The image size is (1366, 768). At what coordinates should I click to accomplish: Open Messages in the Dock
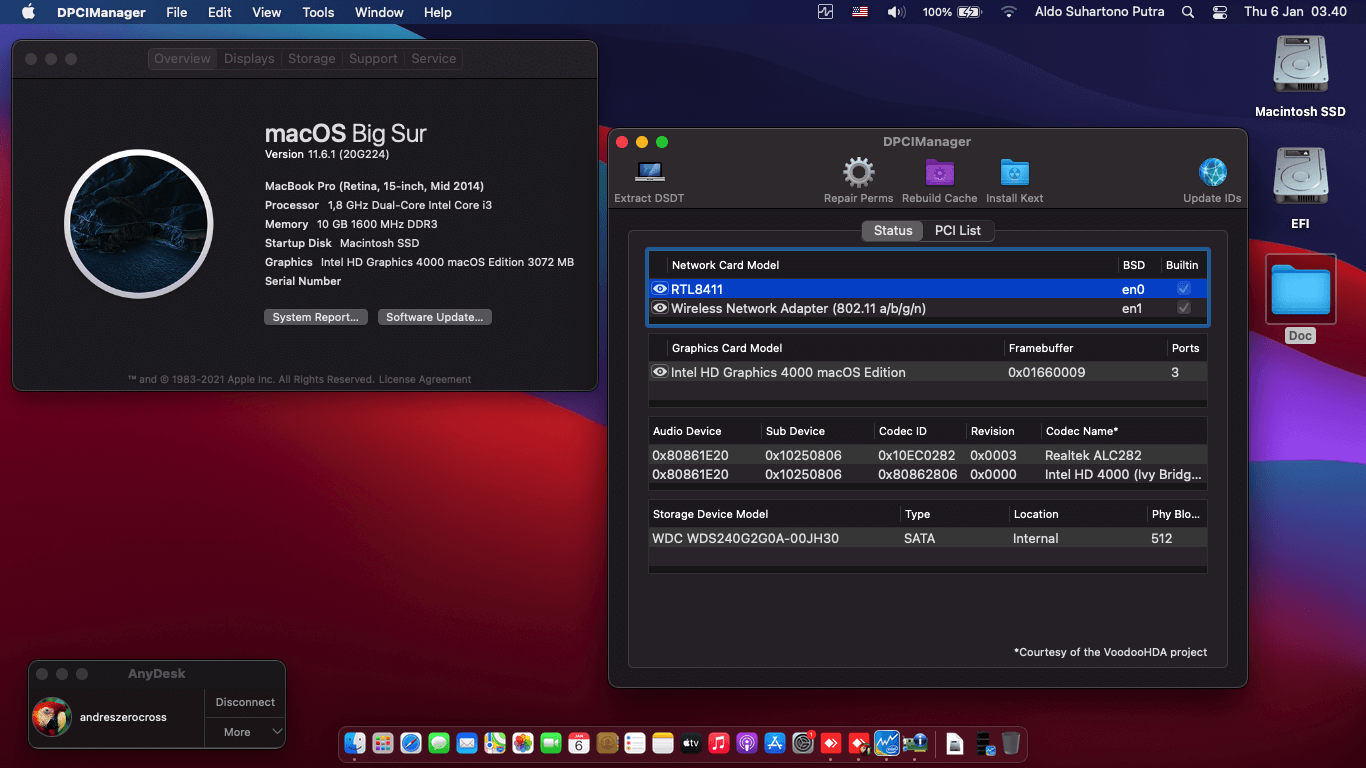tap(439, 743)
